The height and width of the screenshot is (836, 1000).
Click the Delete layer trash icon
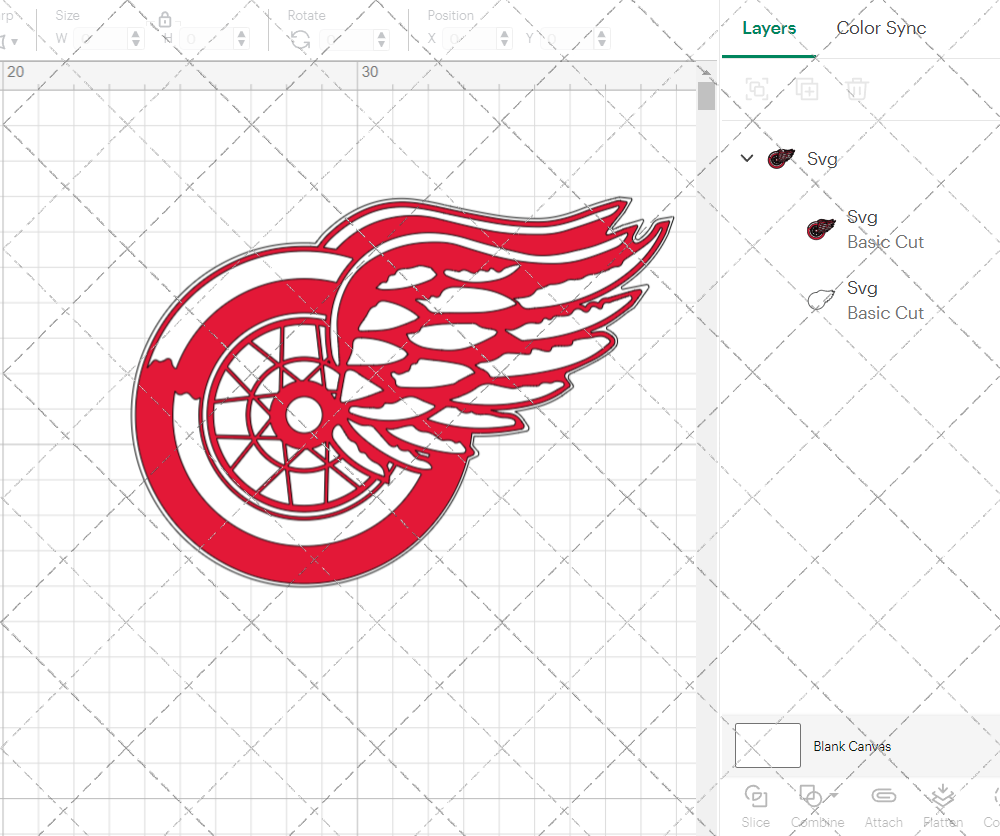coord(857,89)
